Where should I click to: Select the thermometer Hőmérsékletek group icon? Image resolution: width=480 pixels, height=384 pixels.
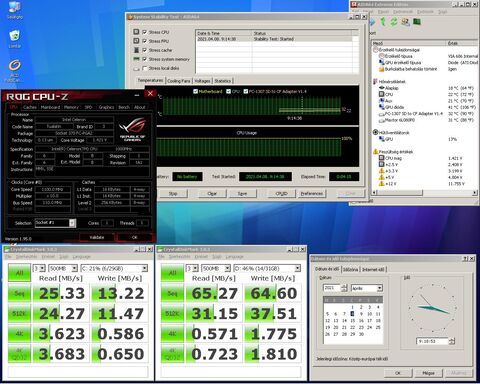click(x=375, y=81)
